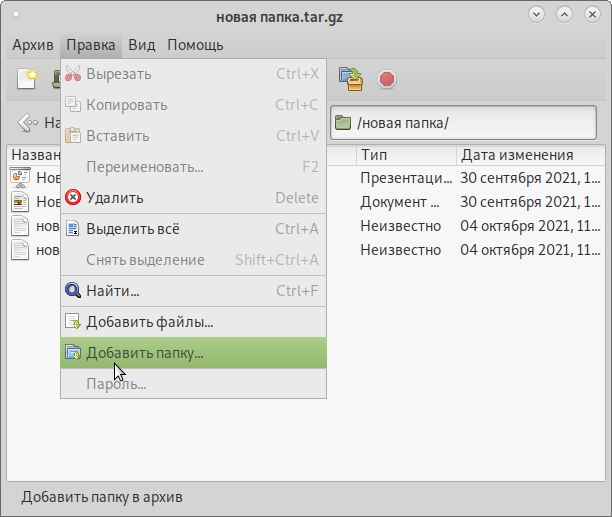Click the document file icon in list
The width and height of the screenshot is (612, 517).
20,201
